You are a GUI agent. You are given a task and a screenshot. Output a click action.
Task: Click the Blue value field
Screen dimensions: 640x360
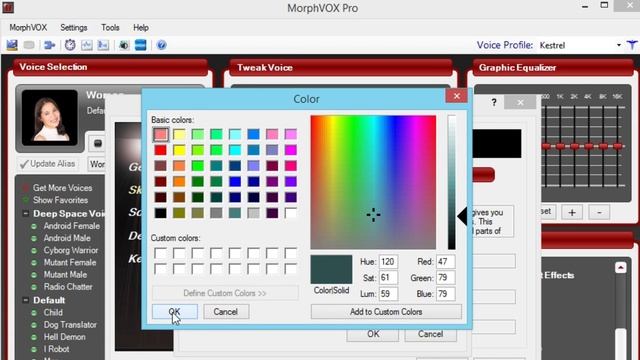(445, 293)
